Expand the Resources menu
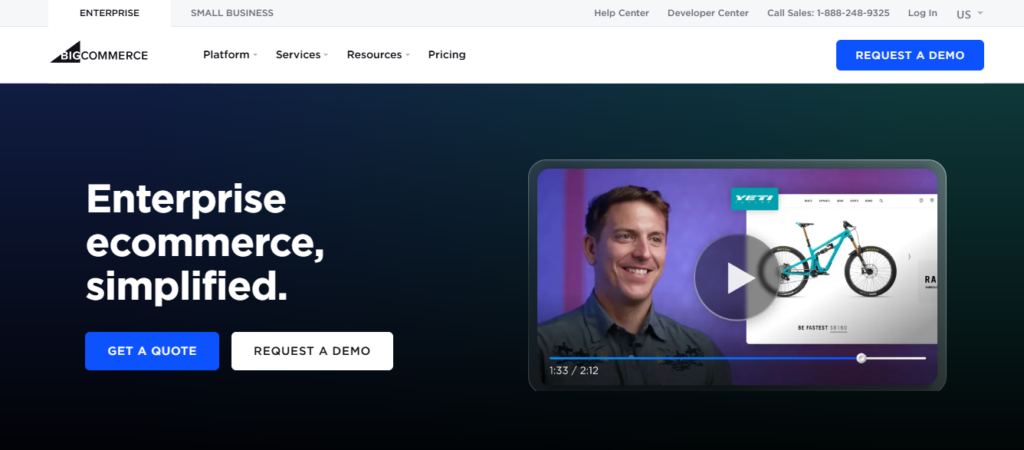The width and height of the screenshot is (1024, 450). 377,55
